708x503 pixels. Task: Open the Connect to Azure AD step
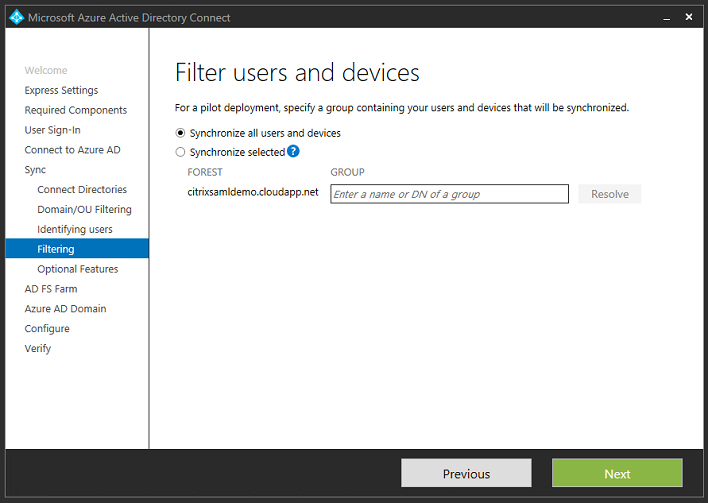[x=72, y=150]
